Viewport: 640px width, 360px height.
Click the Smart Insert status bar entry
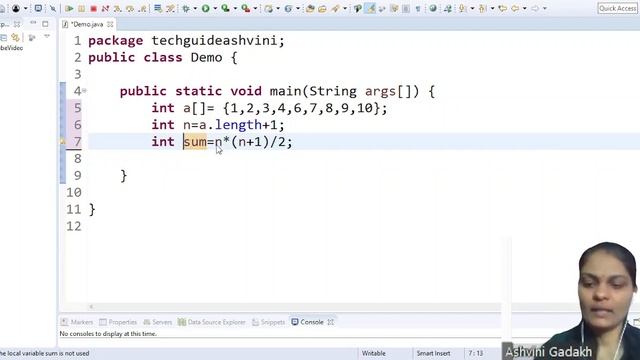(433, 353)
